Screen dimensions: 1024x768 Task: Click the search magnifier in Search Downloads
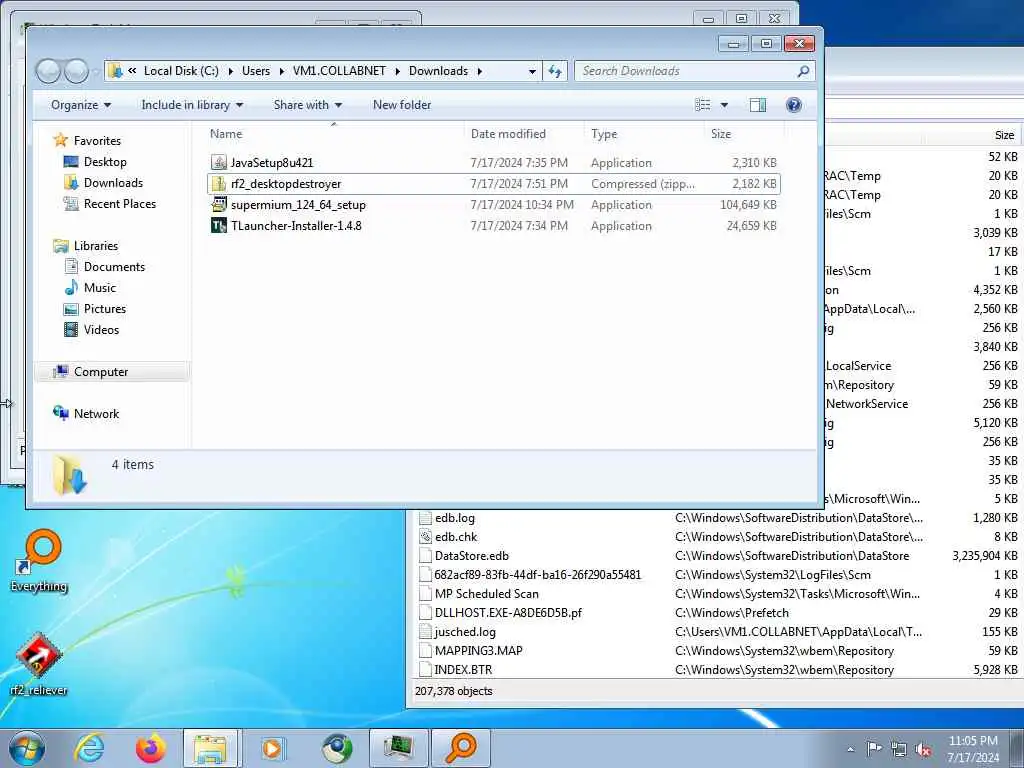tap(803, 71)
